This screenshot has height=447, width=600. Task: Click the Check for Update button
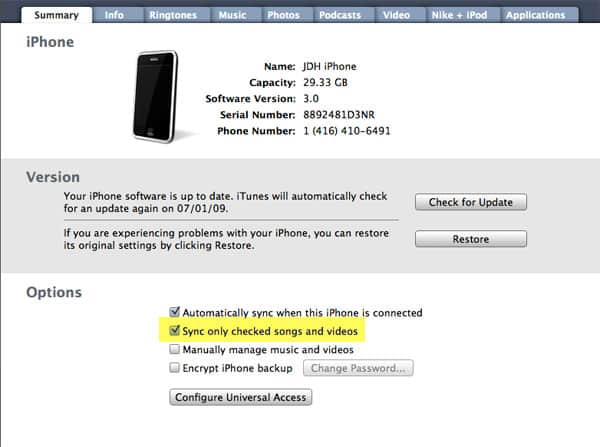click(x=471, y=202)
